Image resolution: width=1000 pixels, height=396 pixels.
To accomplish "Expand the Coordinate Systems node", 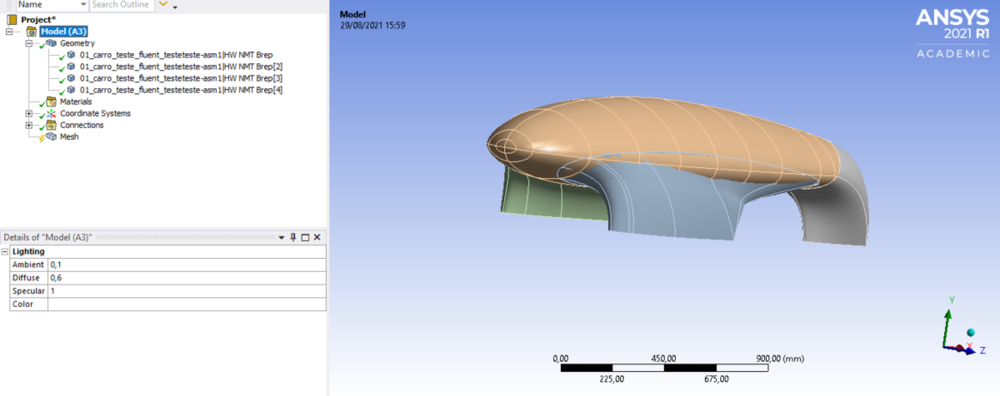I will 29,114.
